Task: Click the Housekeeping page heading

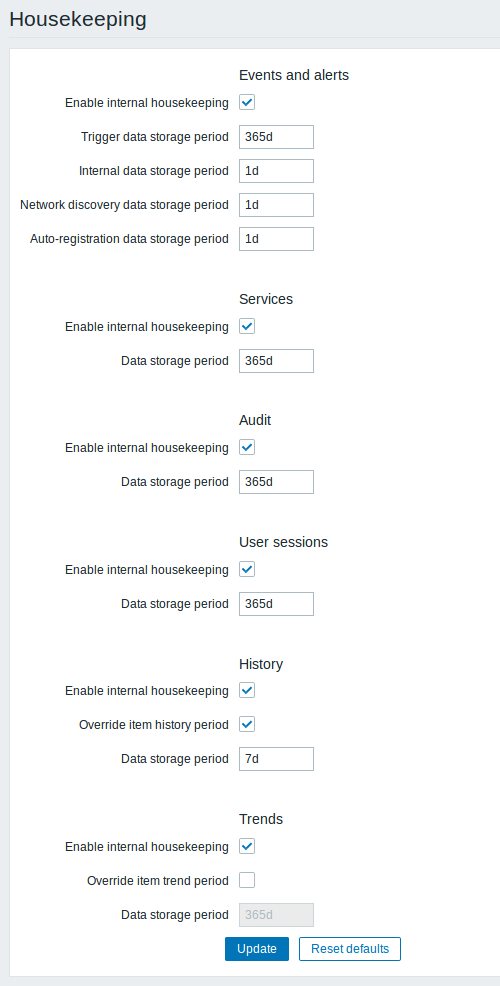Action: tap(78, 19)
